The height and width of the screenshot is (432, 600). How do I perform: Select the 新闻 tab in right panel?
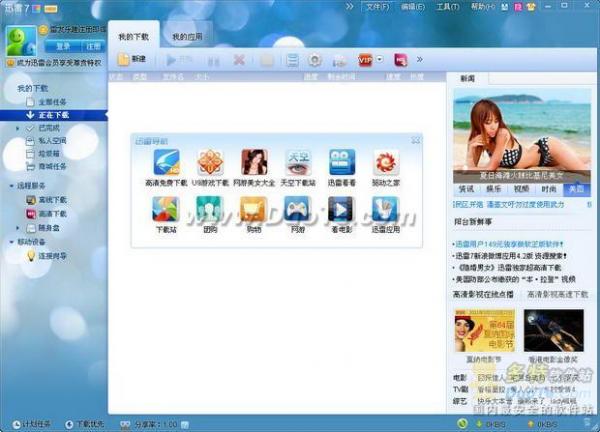468,78
